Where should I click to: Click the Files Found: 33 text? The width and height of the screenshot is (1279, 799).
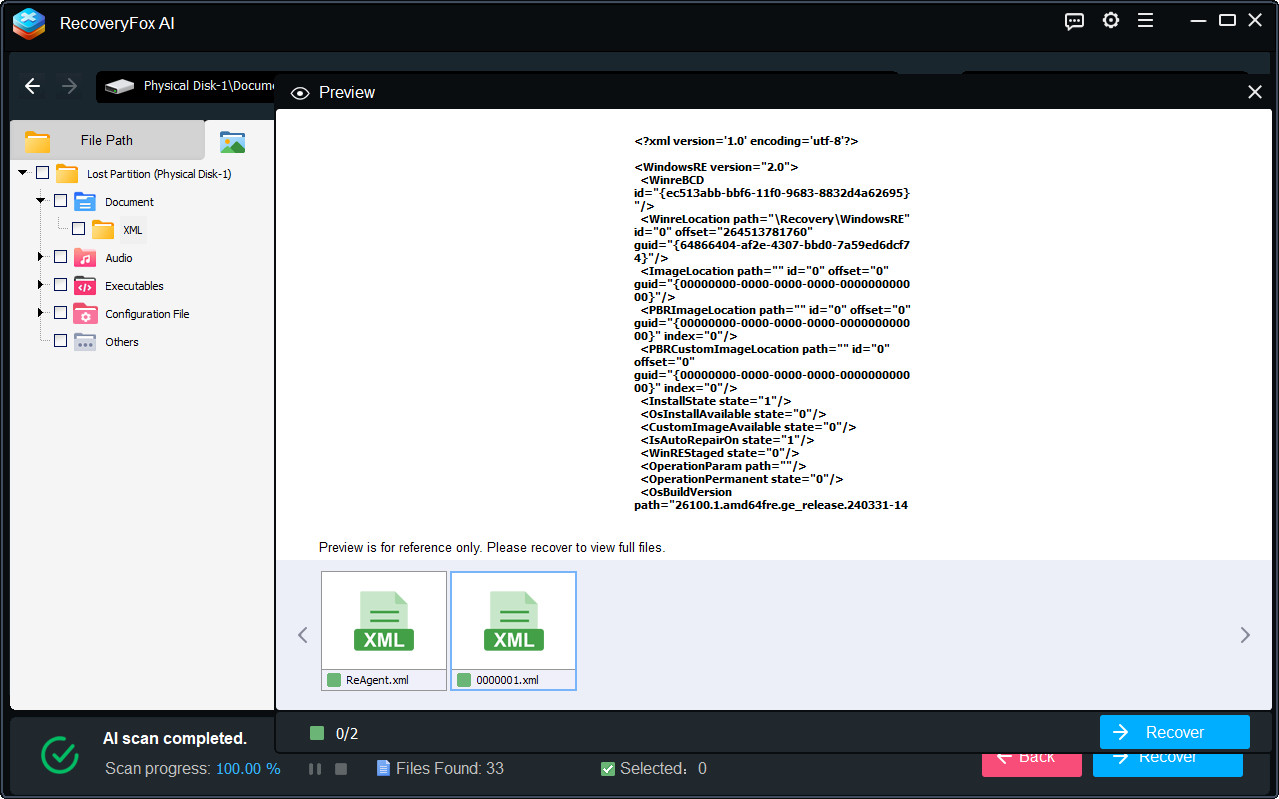(x=450, y=769)
